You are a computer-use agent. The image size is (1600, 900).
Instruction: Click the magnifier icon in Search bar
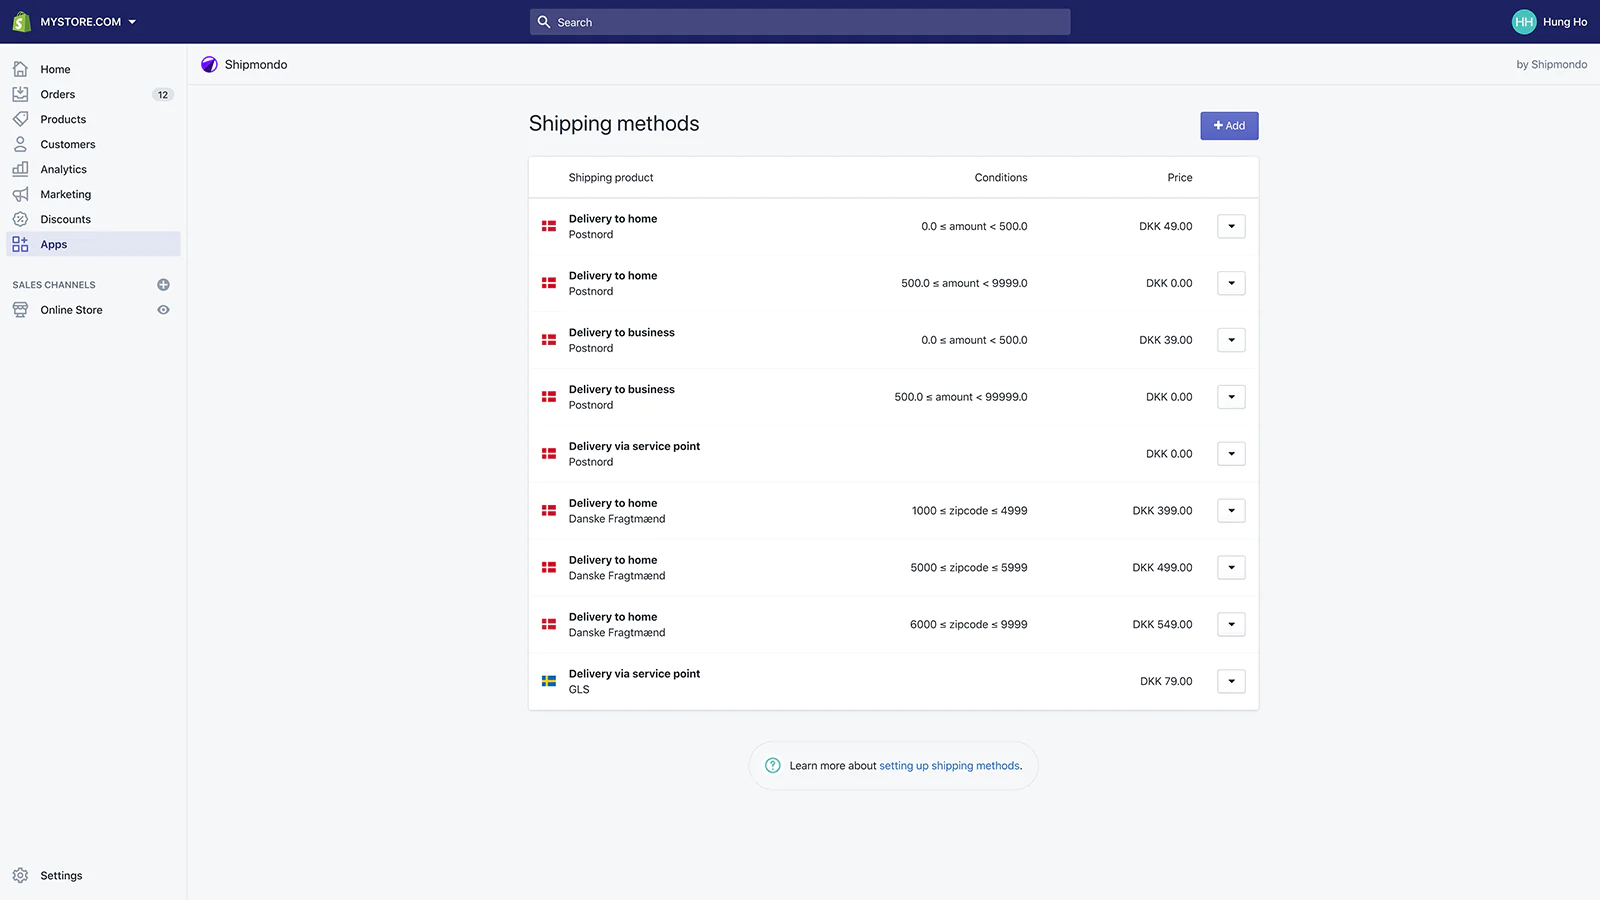(x=544, y=22)
